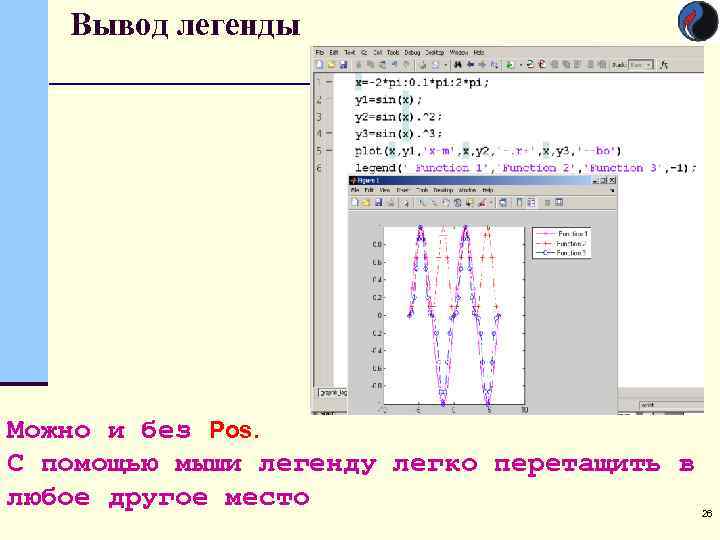Select Zoom Out tool in Figure 1 toolbar
720x540 pixels.
433,202
